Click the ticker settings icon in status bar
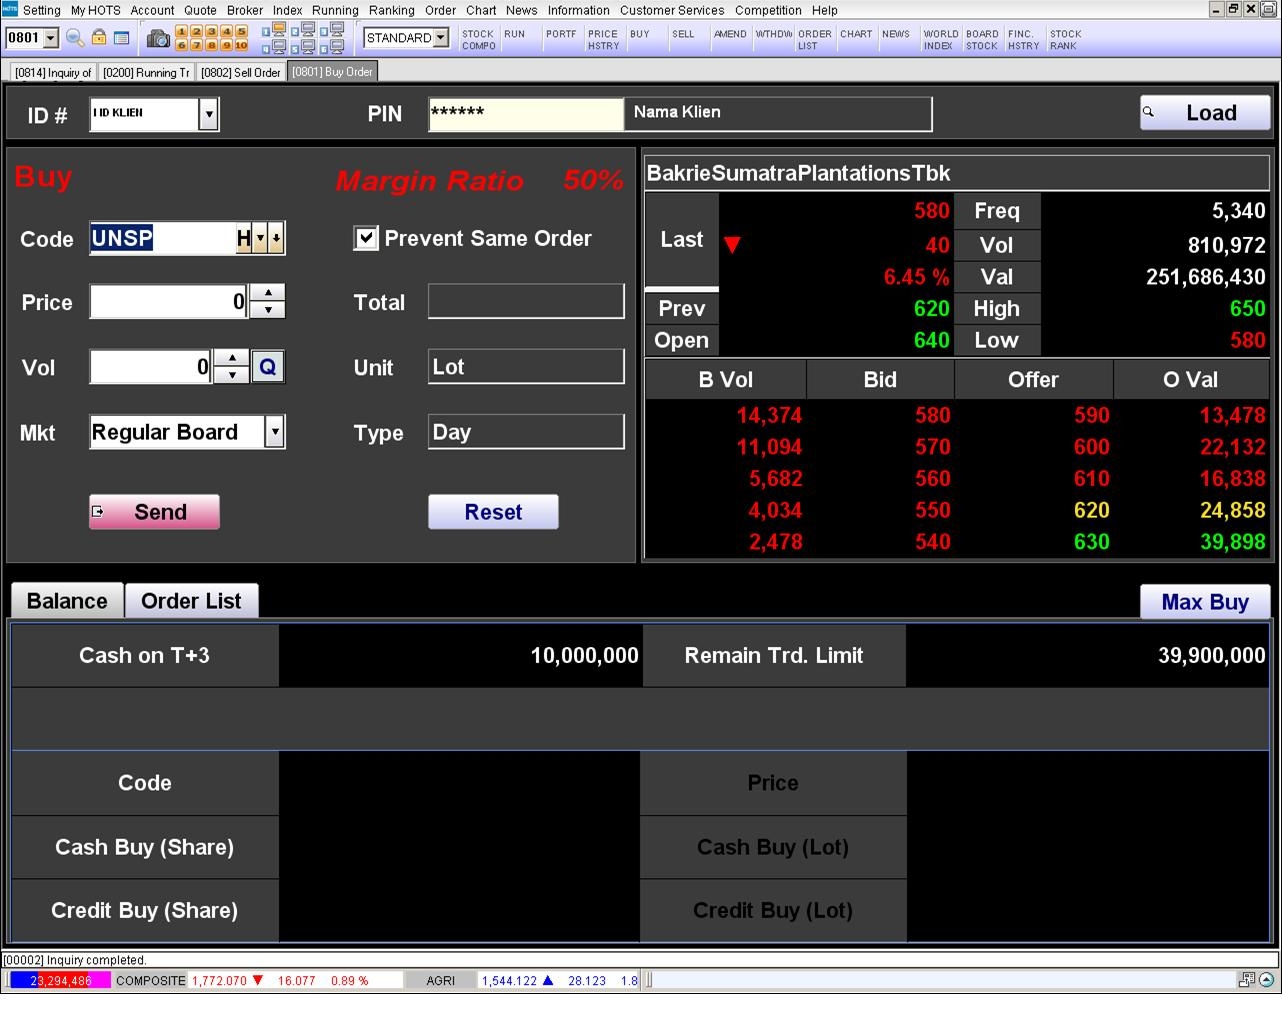The image size is (1282, 1014). 1247,980
